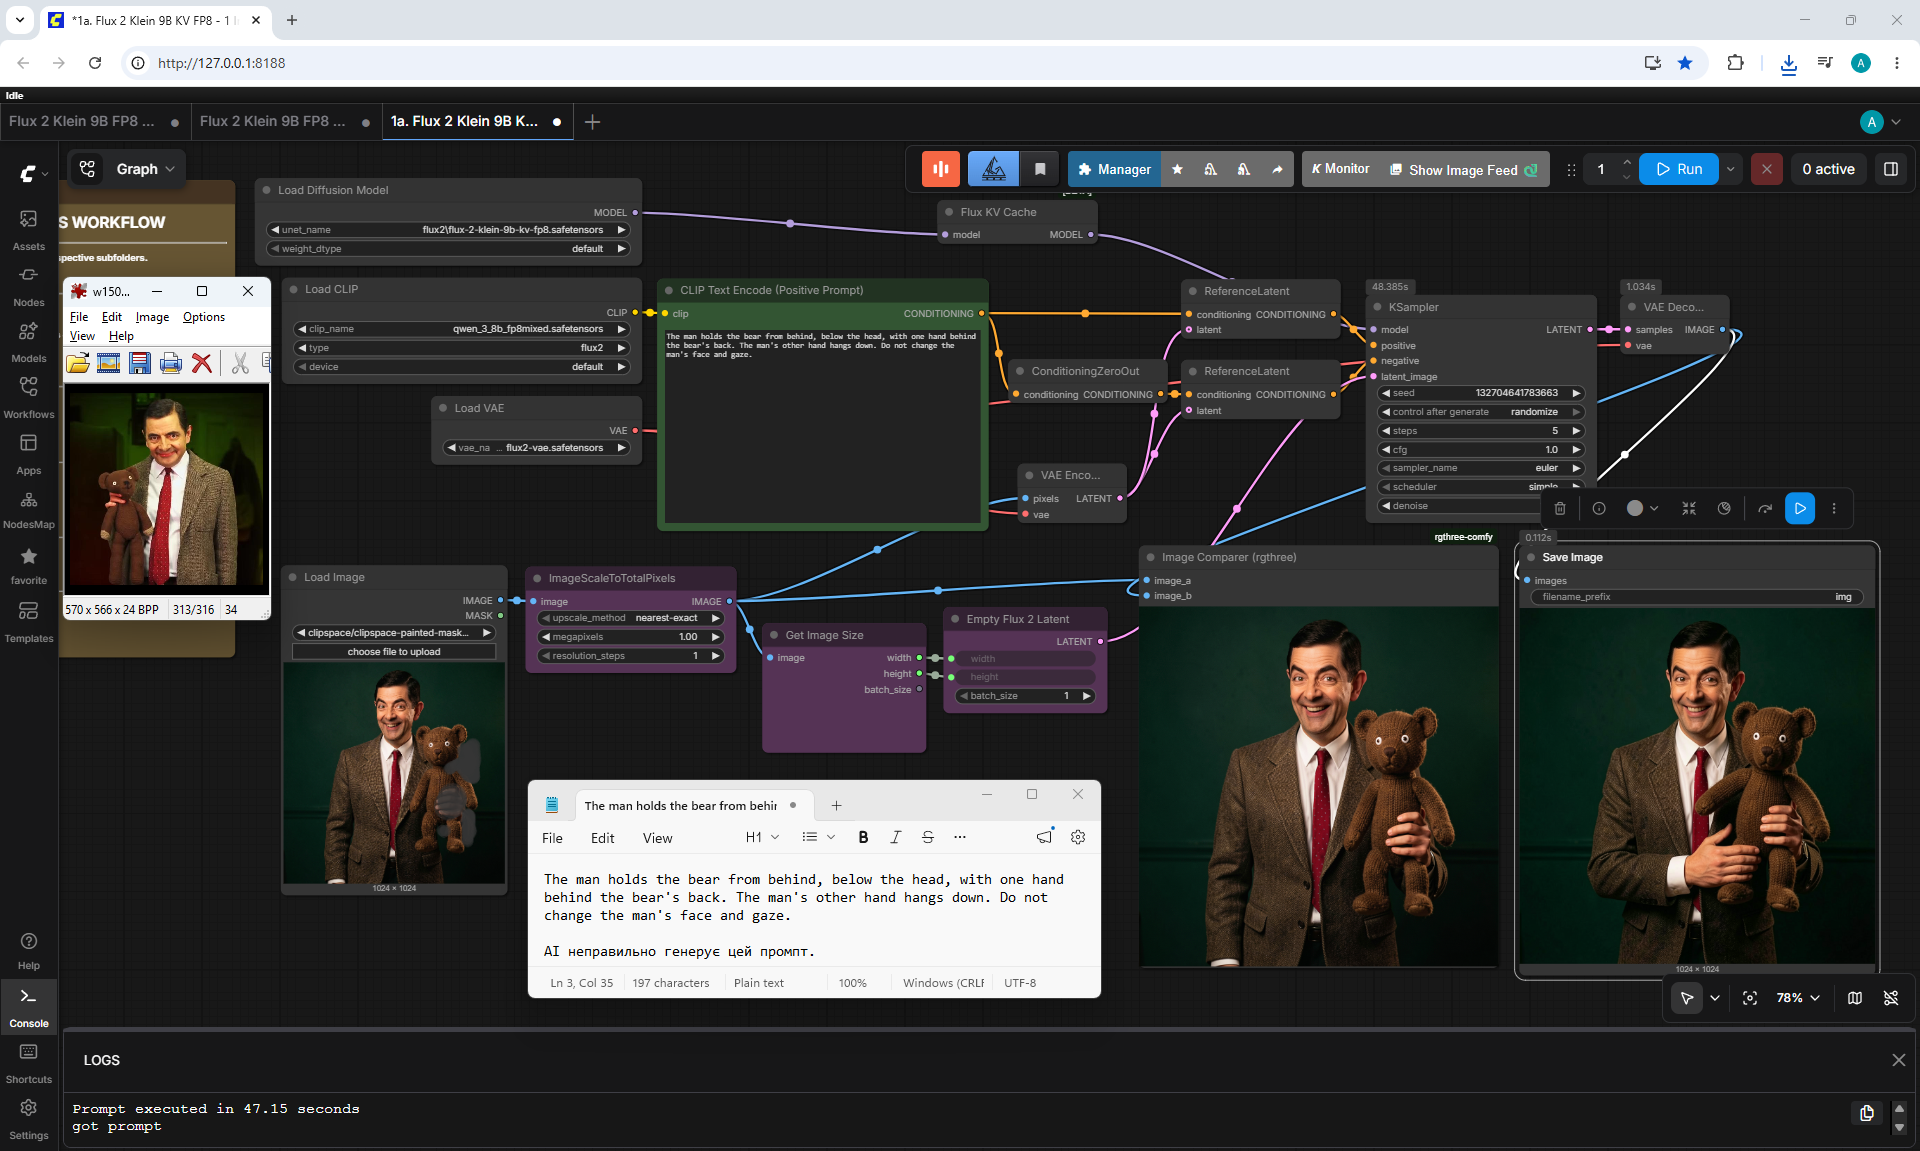This screenshot has width=1920, height=1151.
Task: Open the Edit menu in Notepad
Action: (x=602, y=838)
